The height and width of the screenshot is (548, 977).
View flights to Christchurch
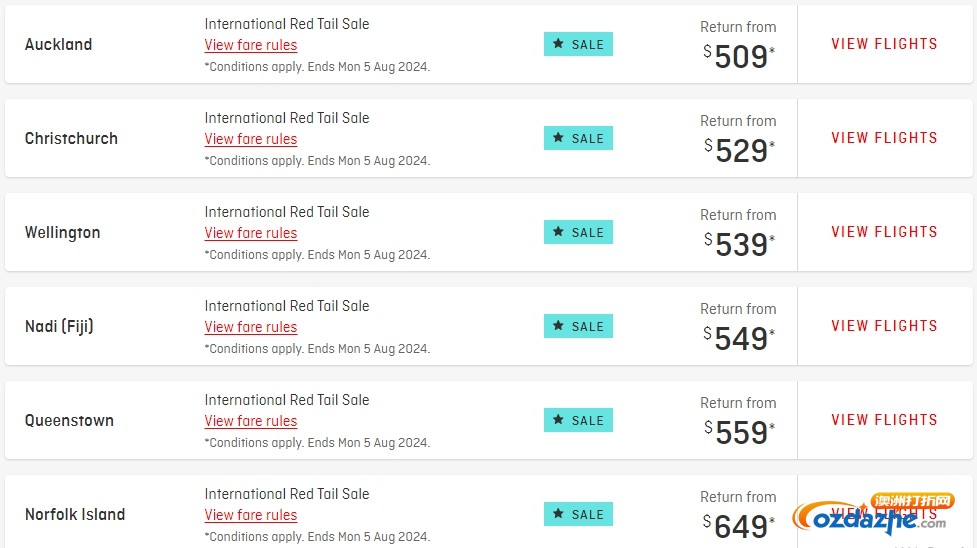point(884,138)
